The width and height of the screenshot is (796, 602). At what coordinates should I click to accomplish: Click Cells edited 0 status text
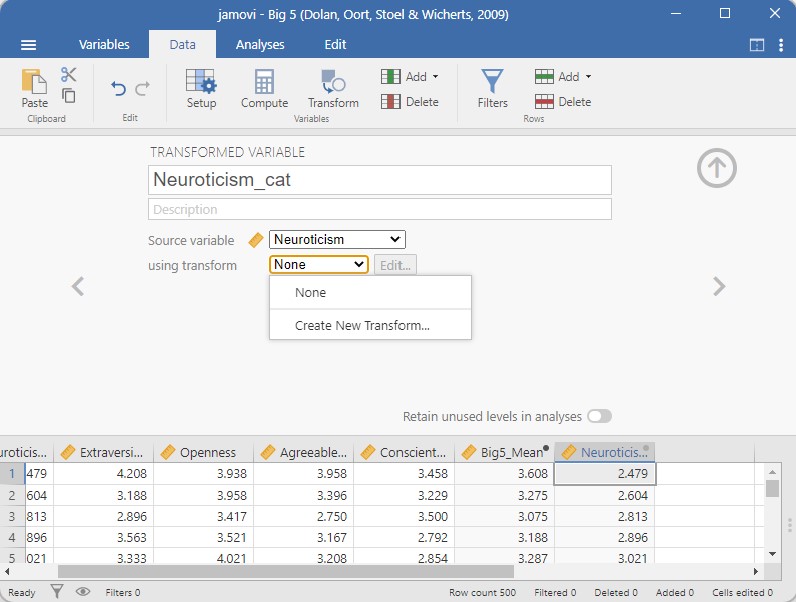pyautogui.click(x=742, y=592)
